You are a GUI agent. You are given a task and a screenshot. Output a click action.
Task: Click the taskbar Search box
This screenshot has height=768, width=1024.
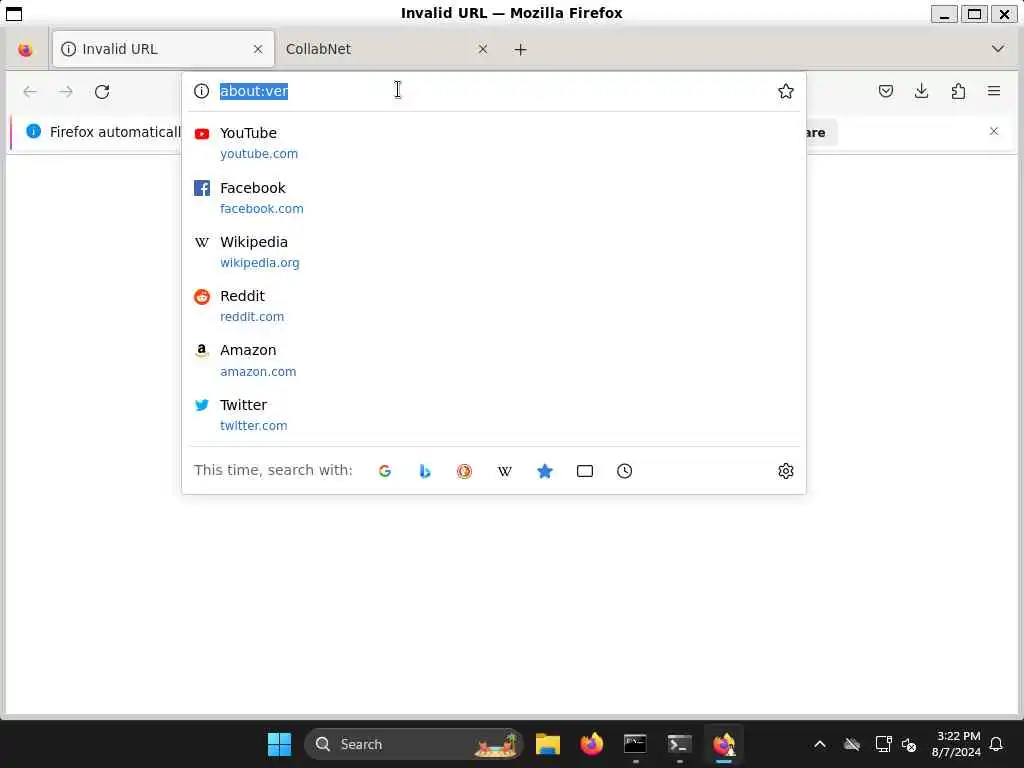[413, 744]
